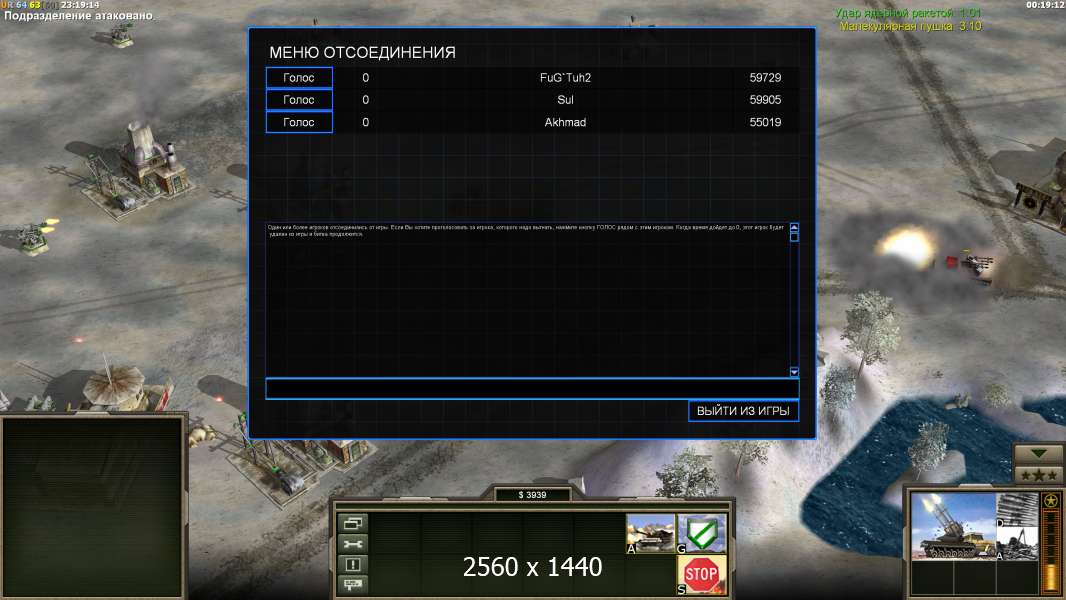Screen dimensions: 1066x600
Task: Click player name Sul
Action: [x=565, y=100]
